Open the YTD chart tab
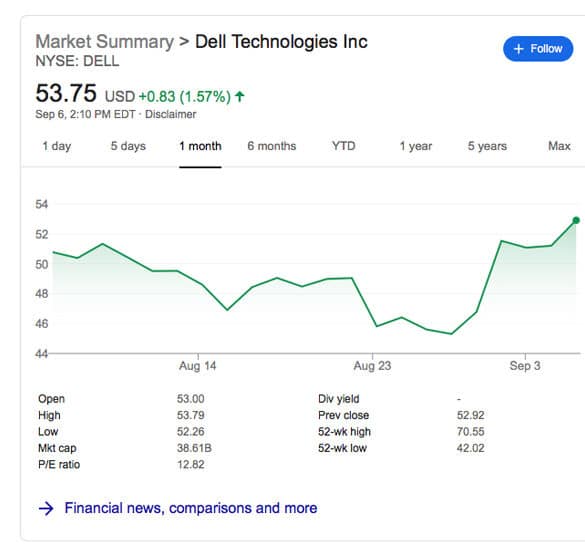The image size is (585, 550). (x=344, y=146)
